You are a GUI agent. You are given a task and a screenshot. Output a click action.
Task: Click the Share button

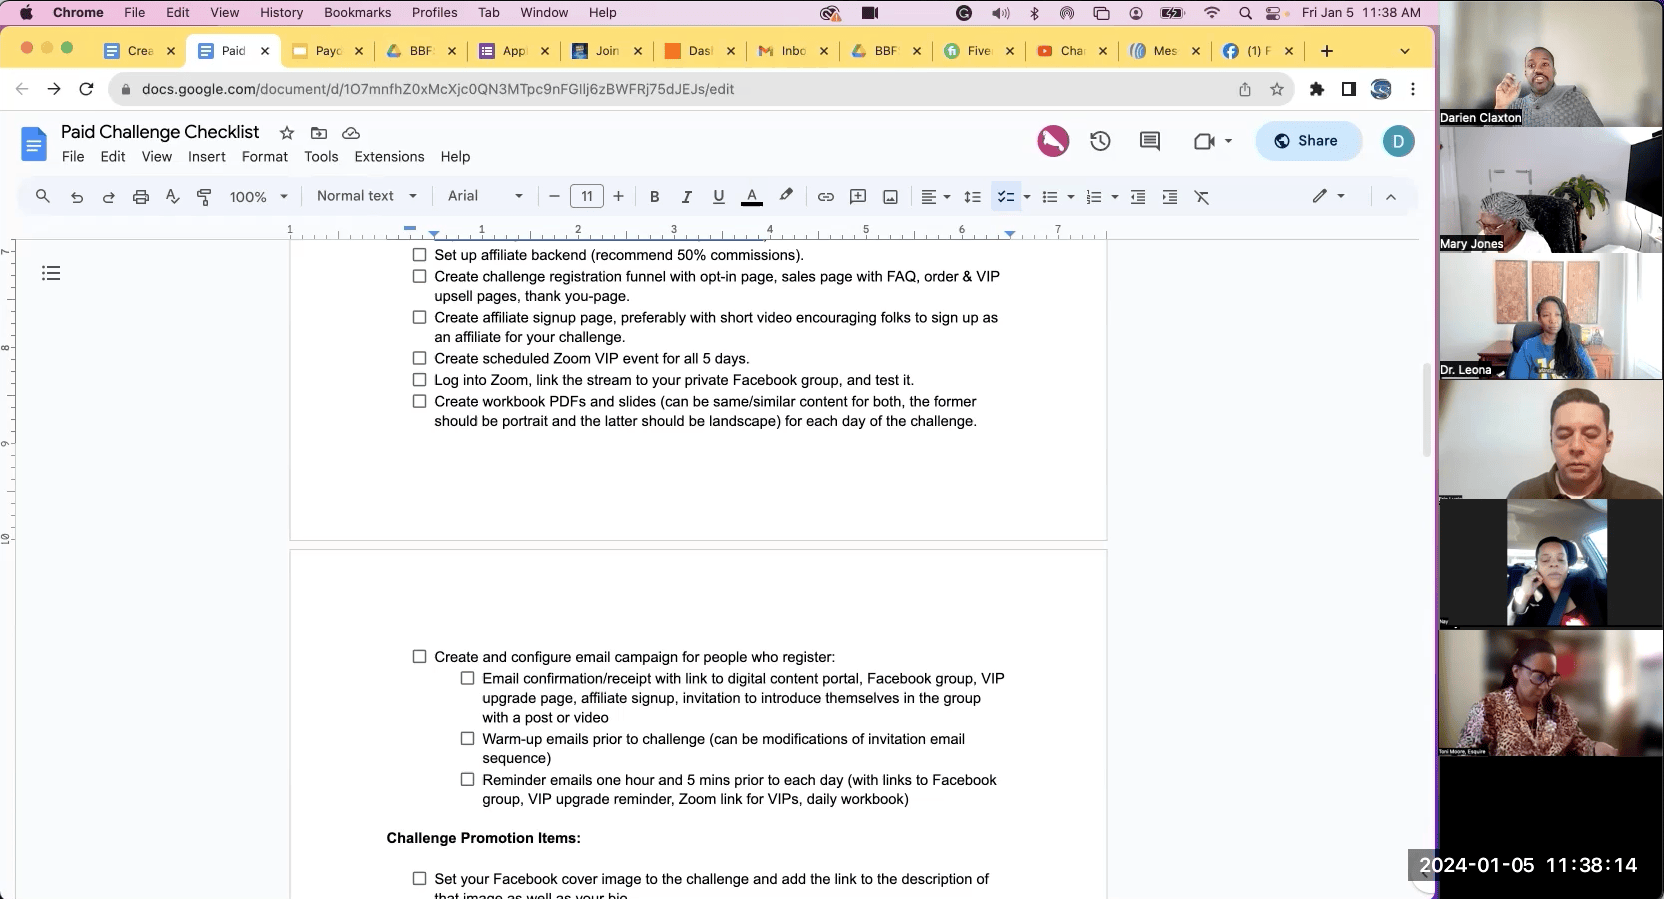pos(1307,141)
